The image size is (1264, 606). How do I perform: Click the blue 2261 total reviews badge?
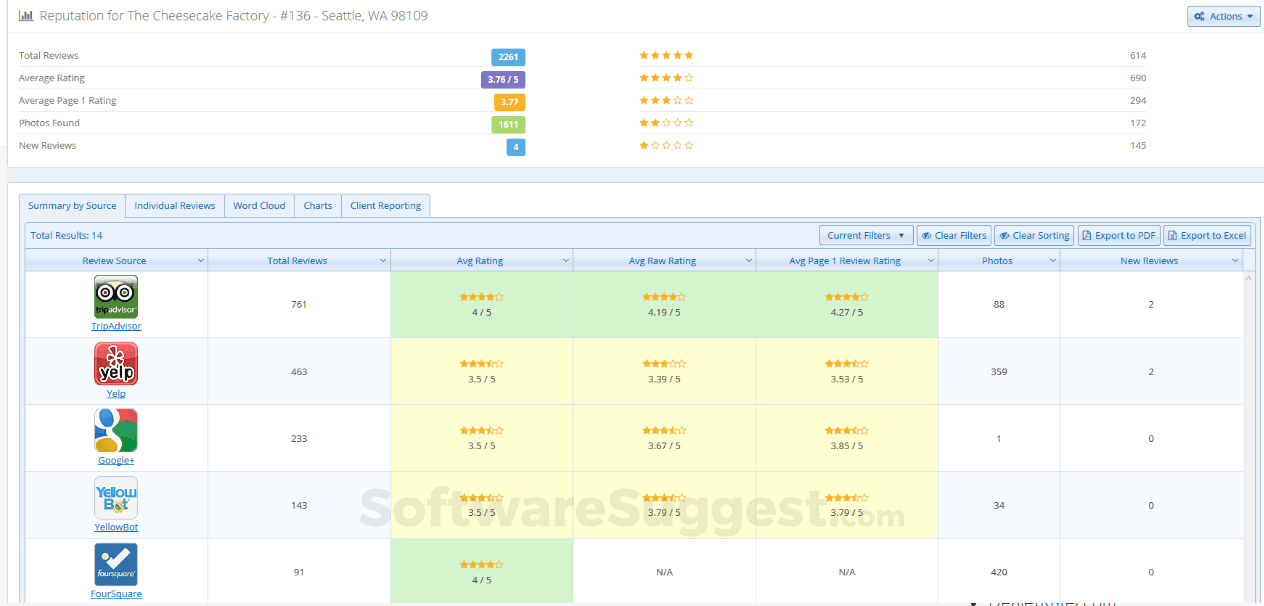pyautogui.click(x=508, y=57)
